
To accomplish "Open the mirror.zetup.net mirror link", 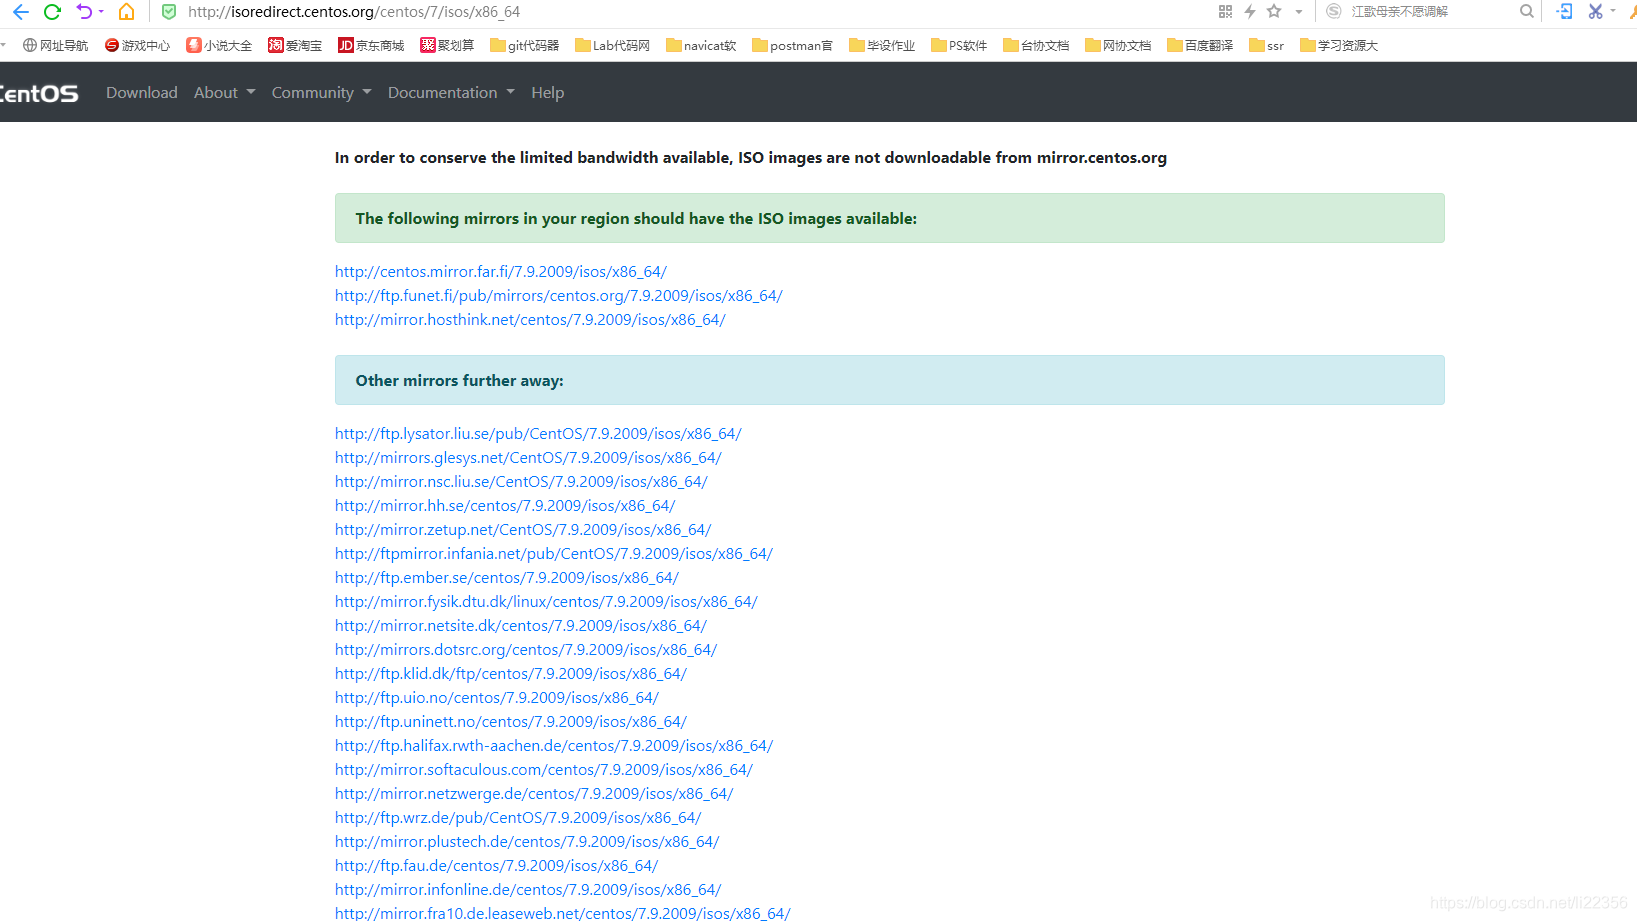I will pyautogui.click(x=523, y=530).
